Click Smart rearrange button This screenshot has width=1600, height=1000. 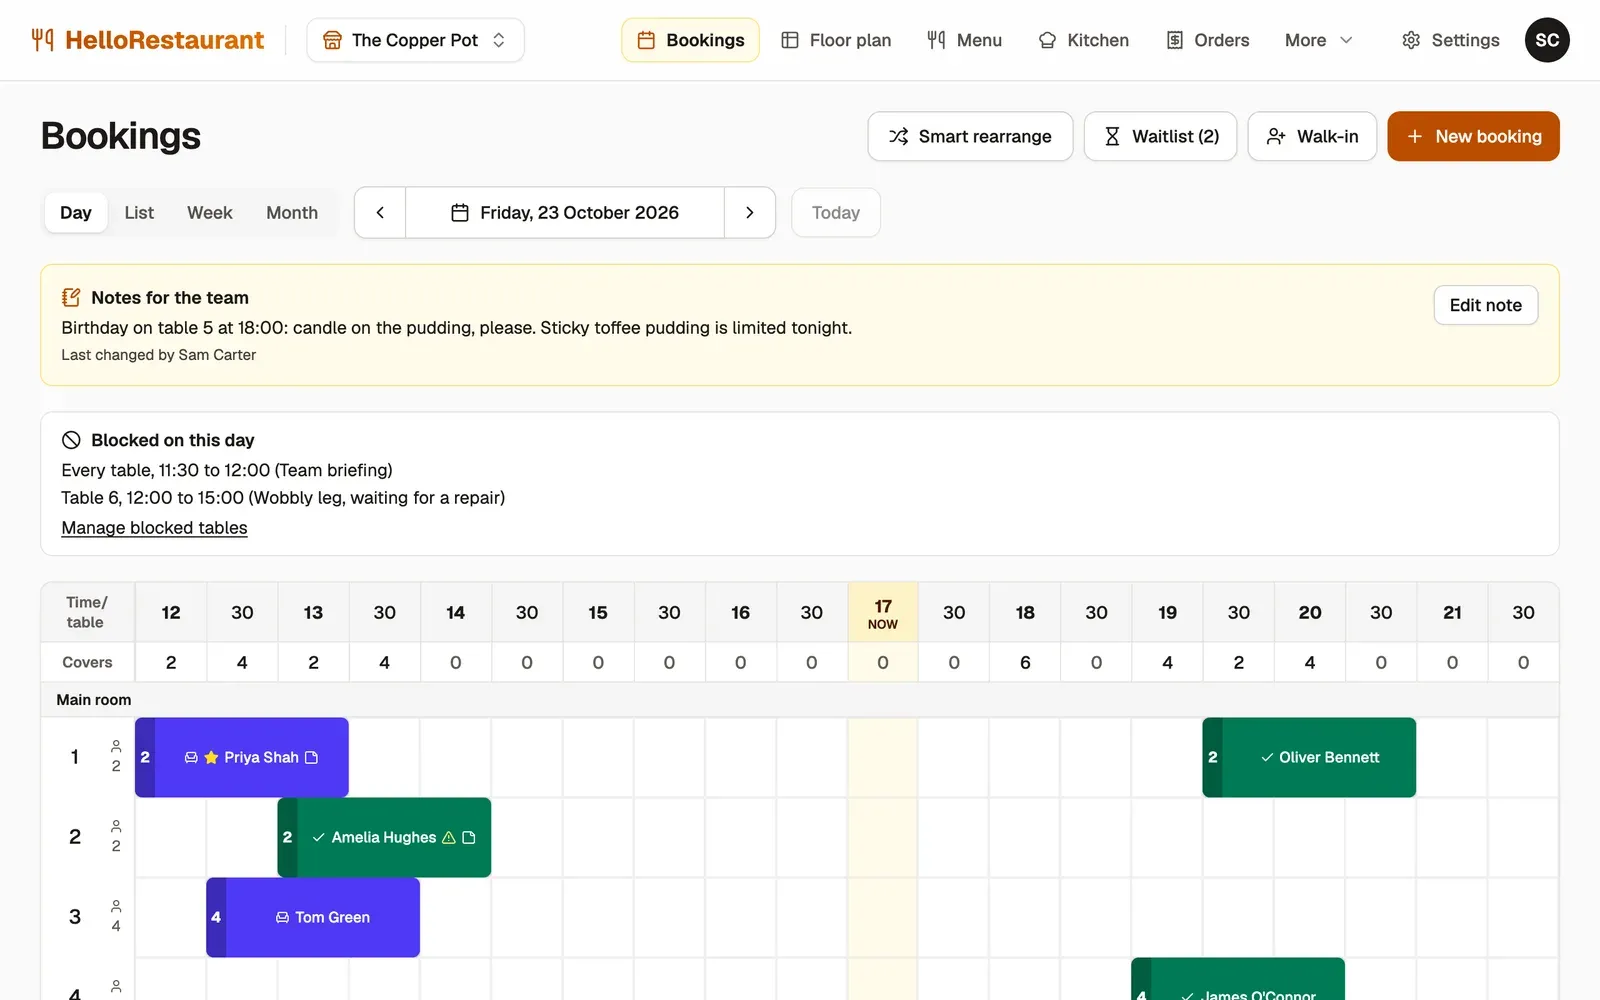(x=970, y=136)
